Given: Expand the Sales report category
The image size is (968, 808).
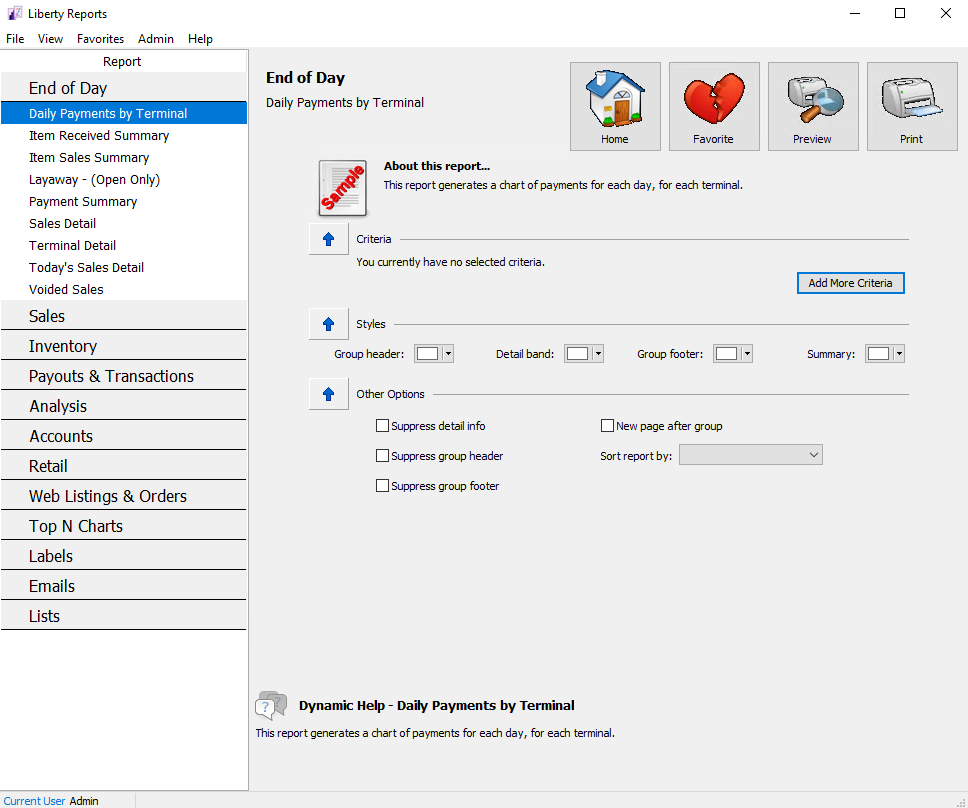Looking at the screenshot, I should 123,315.
